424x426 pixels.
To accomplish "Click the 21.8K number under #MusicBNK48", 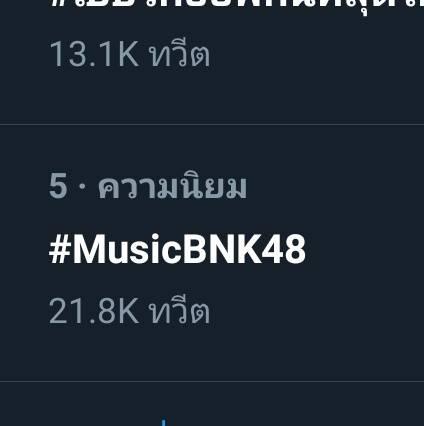I will coord(94,311).
